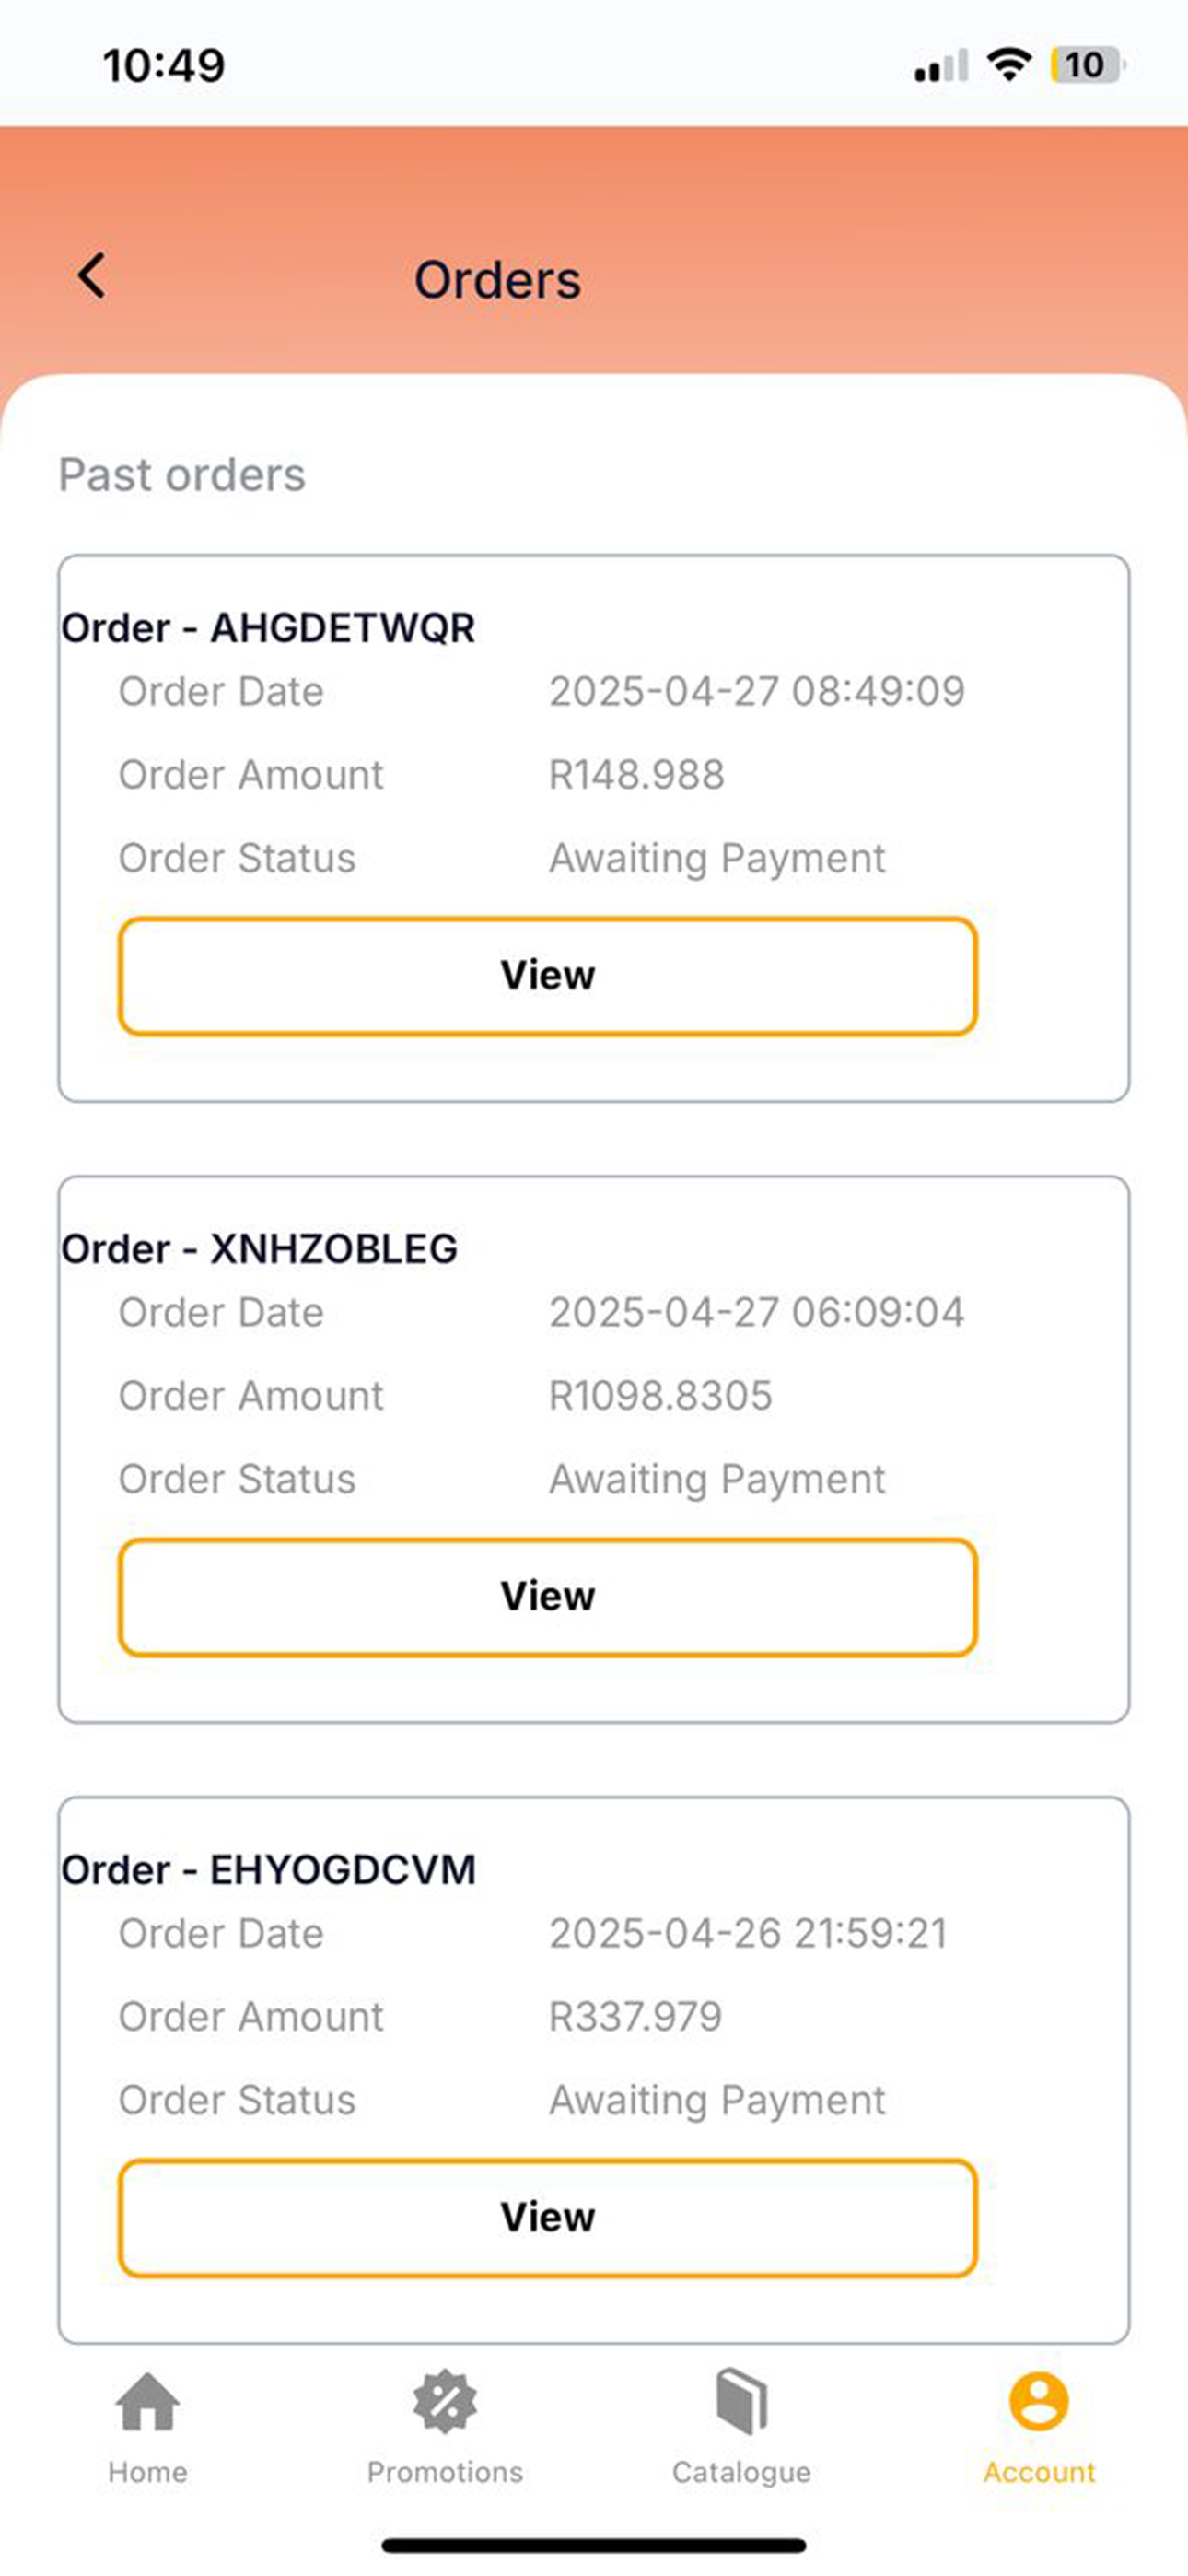View order XNHZOBLEG details
The height and width of the screenshot is (2576, 1188).
pyautogui.click(x=548, y=1597)
